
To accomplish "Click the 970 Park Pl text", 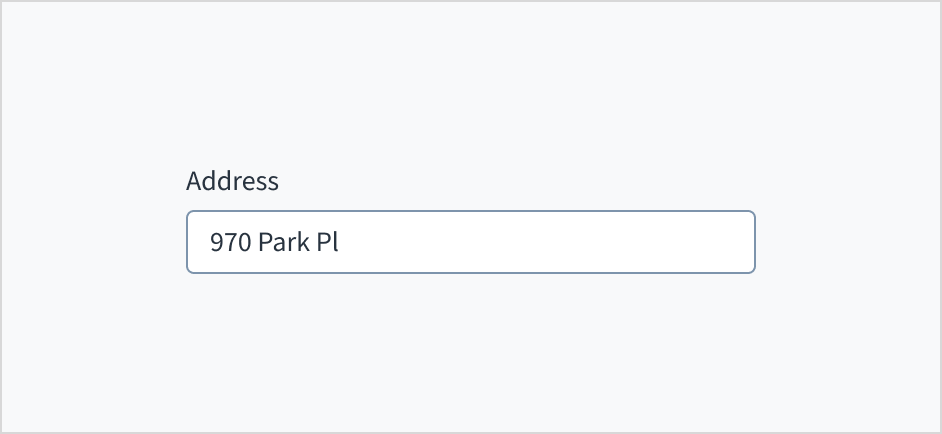I will click(274, 242).
